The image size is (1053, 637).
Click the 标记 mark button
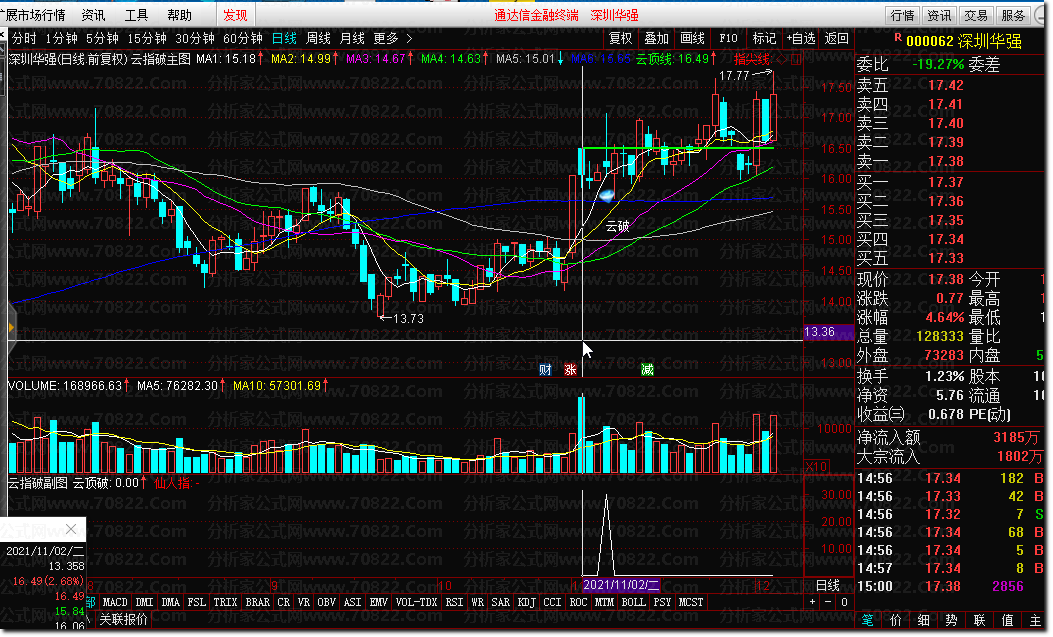[764, 39]
